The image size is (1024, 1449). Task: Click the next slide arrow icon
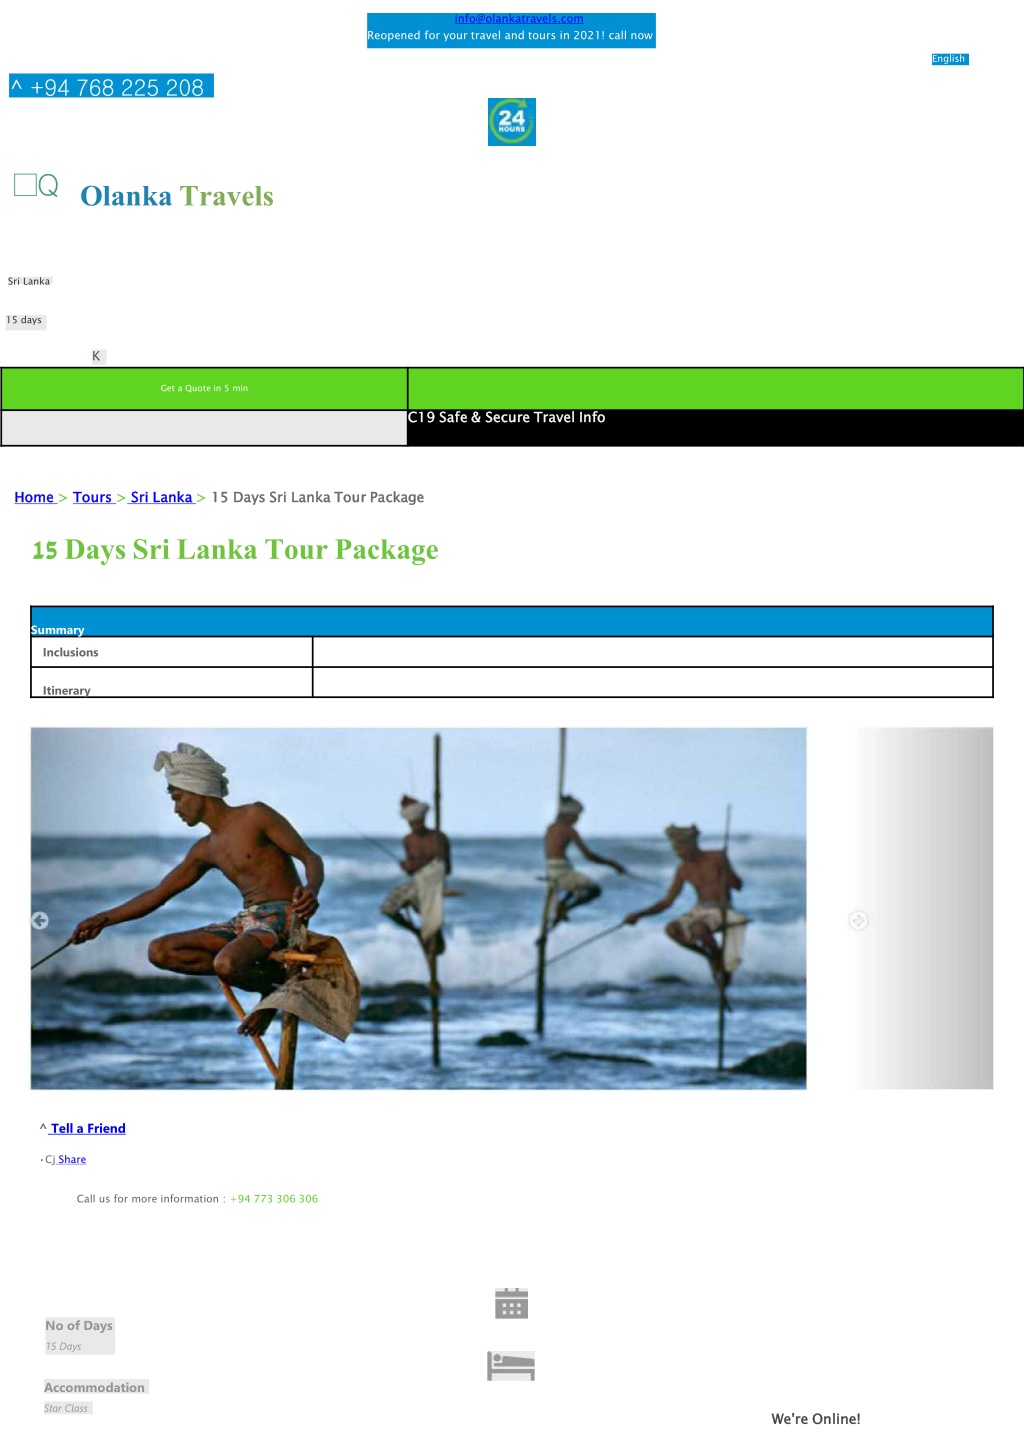[858, 920]
